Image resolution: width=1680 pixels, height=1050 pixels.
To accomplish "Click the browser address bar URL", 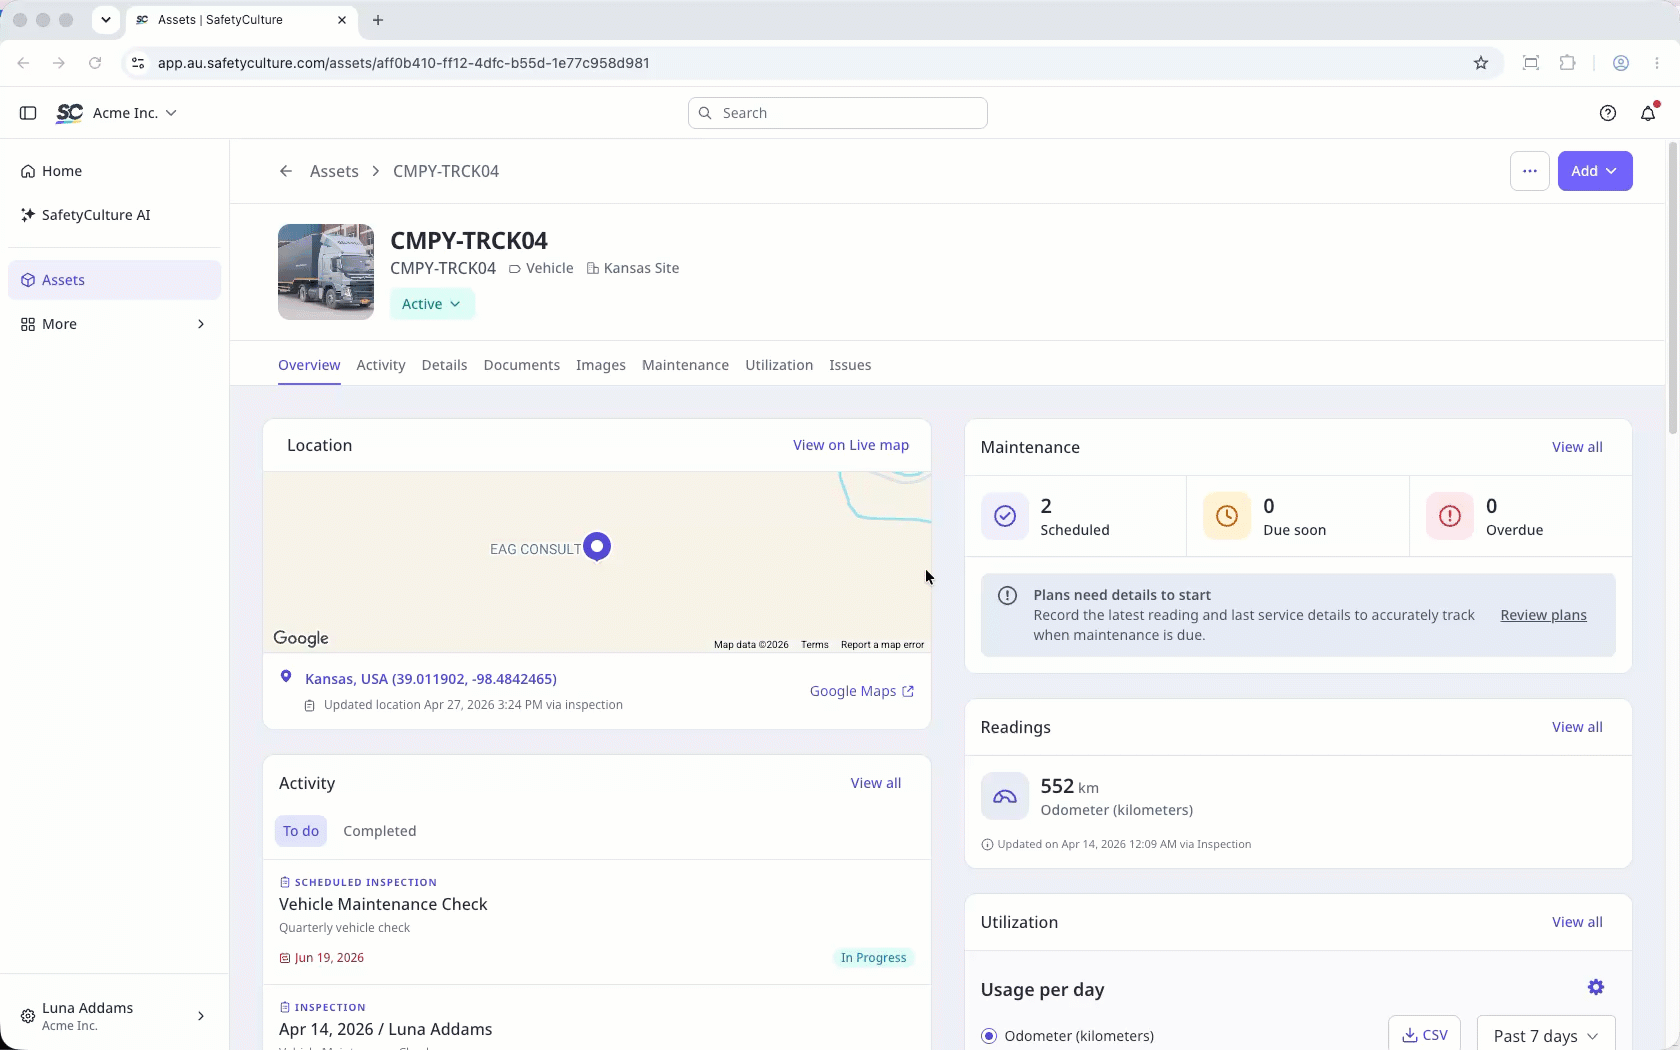I will (404, 63).
